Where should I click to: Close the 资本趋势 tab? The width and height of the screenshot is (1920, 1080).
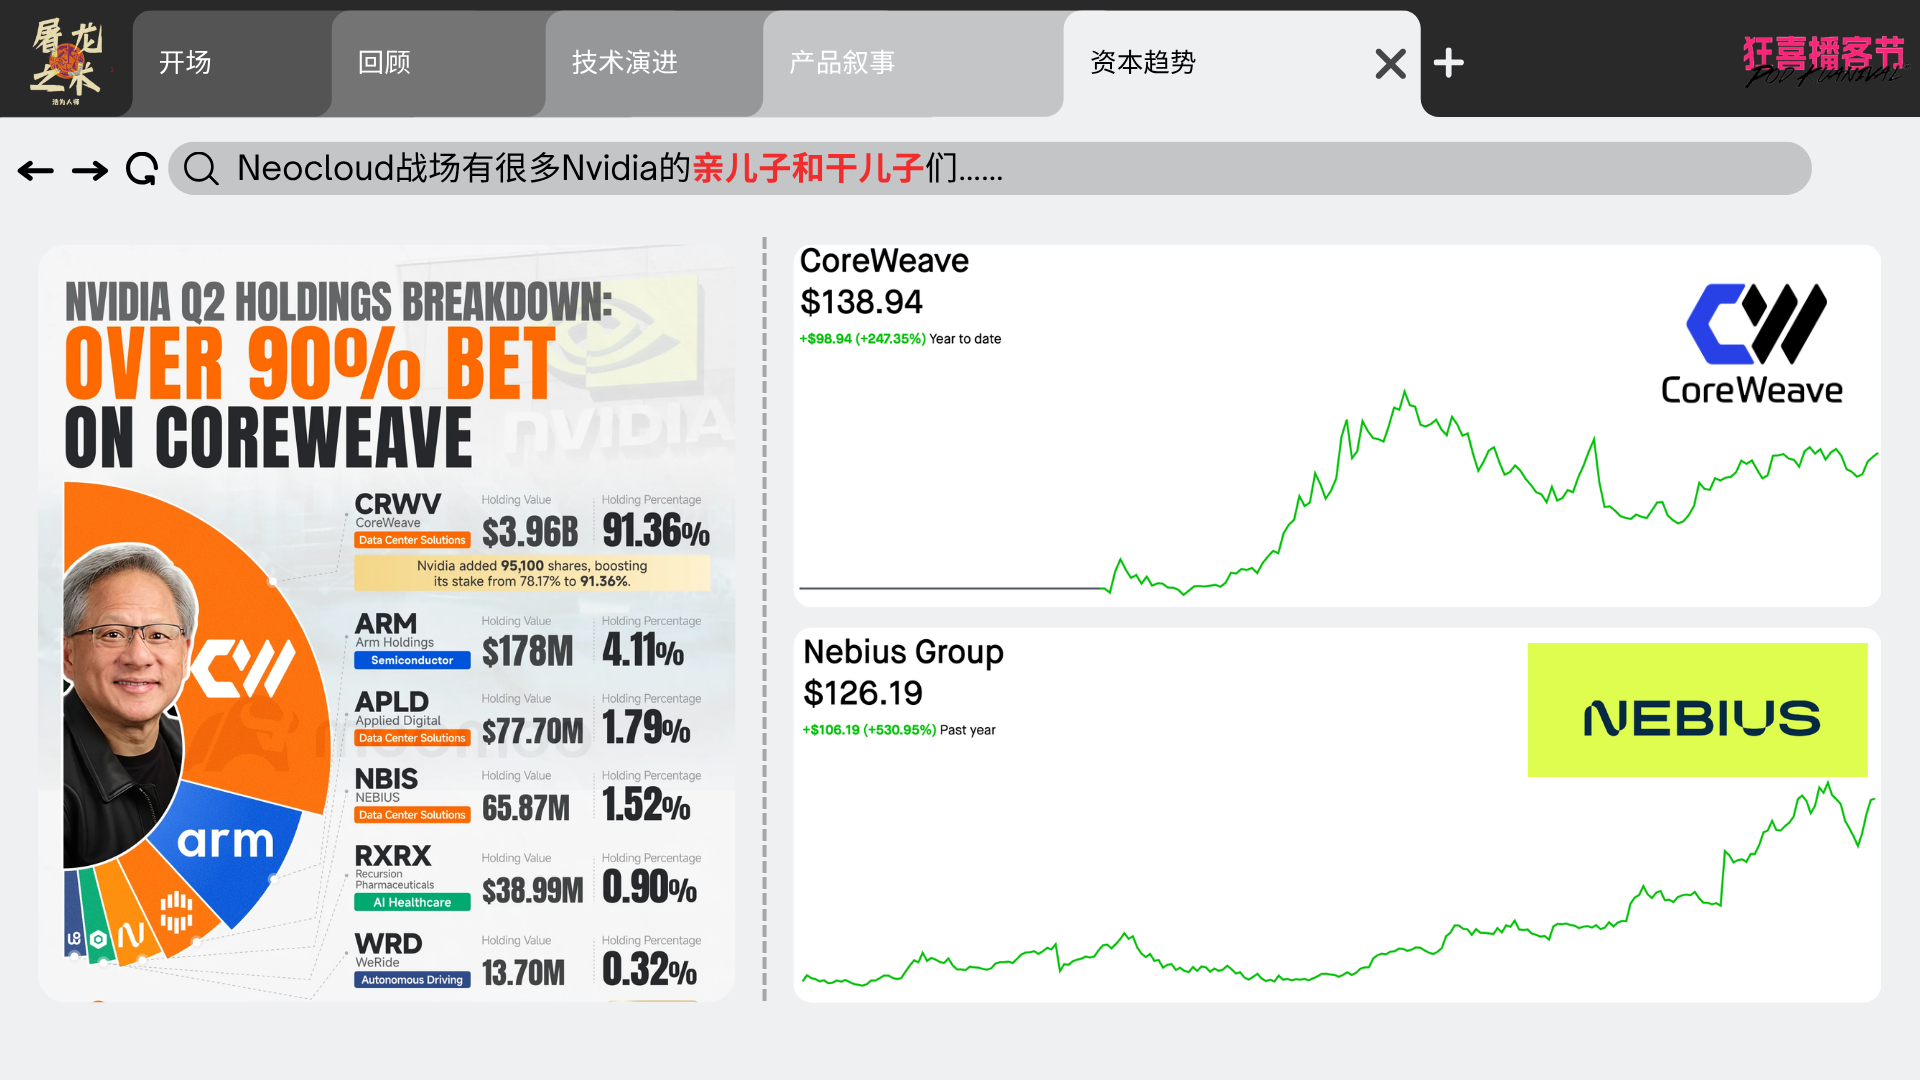[x=1390, y=64]
